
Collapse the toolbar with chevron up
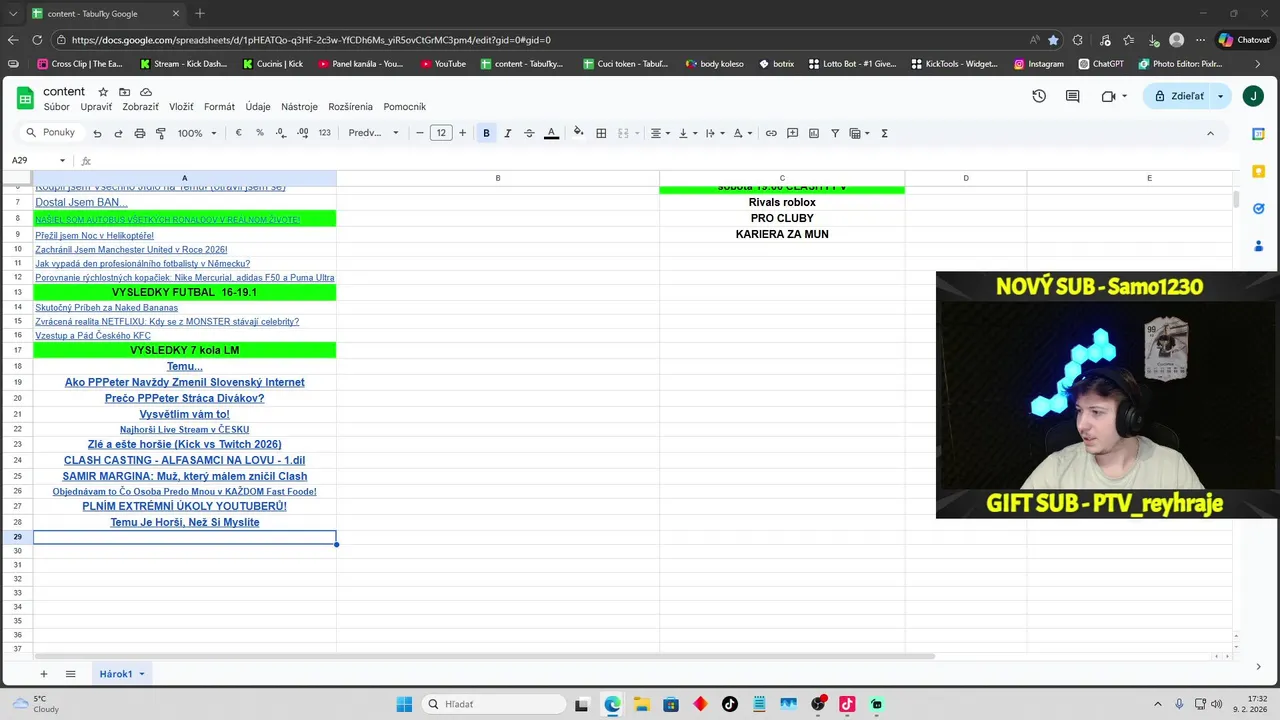[1210, 133]
